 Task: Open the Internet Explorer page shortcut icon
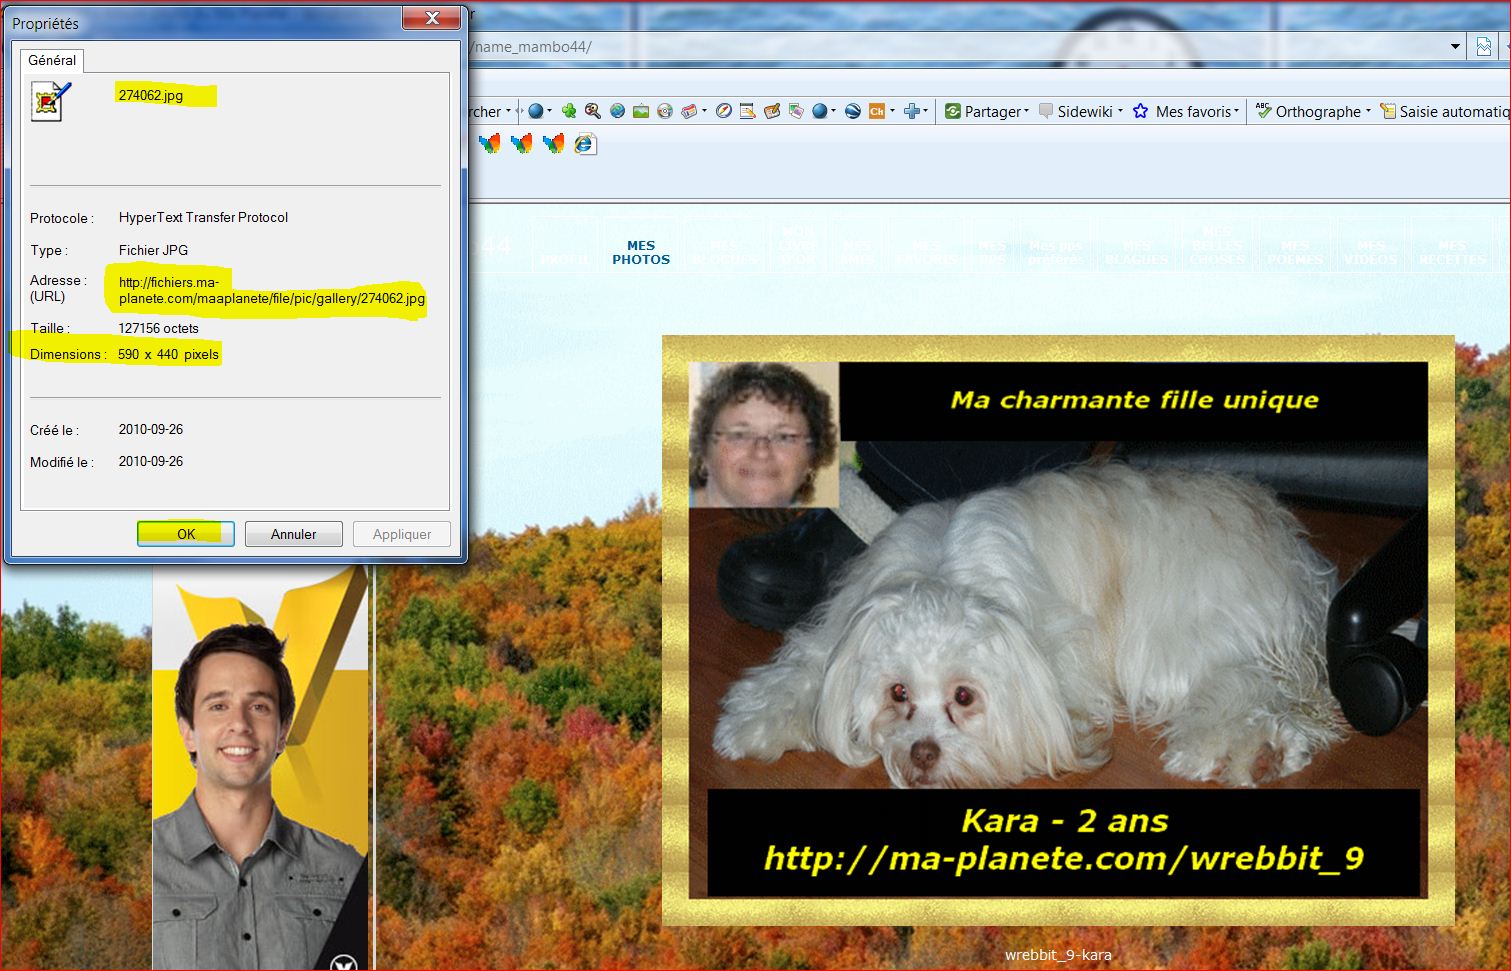585,144
